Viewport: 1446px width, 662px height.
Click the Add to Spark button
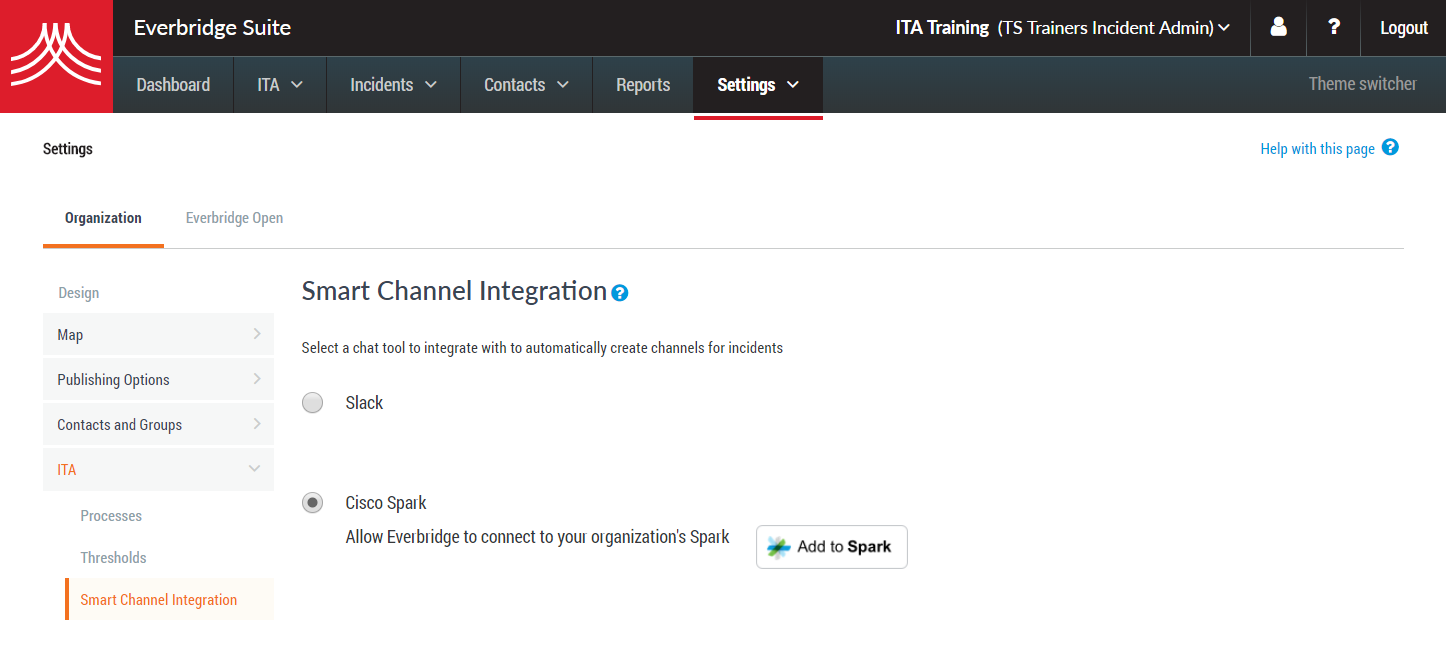[832, 547]
